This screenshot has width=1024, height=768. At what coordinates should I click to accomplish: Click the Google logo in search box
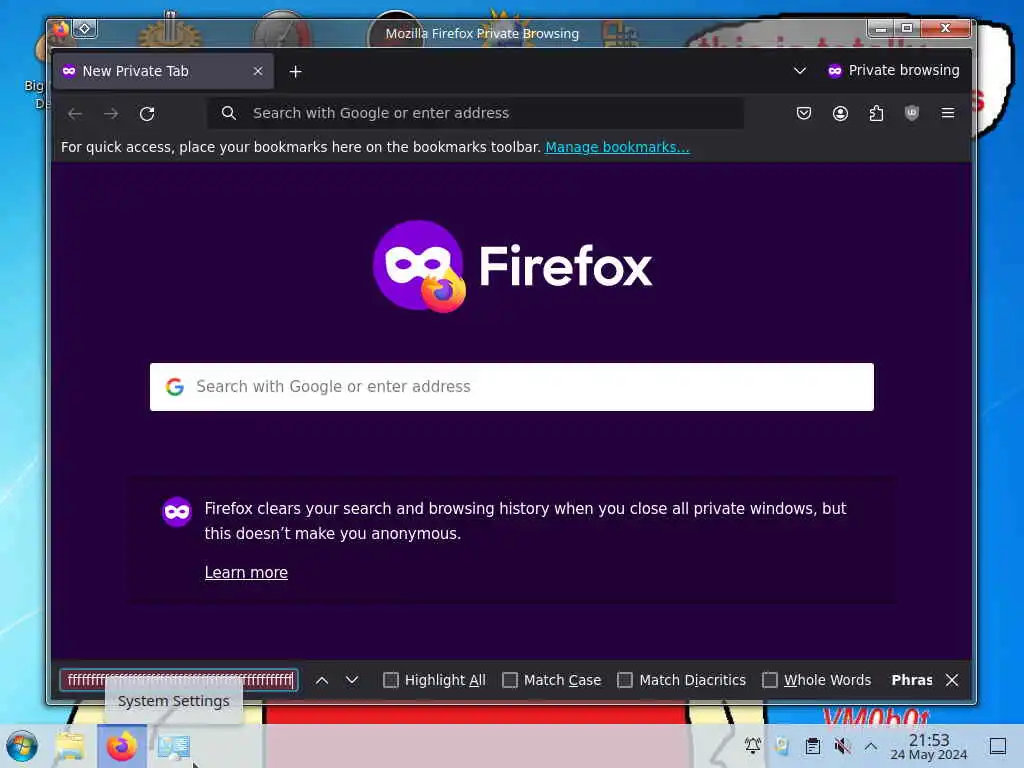tap(174, 387)
